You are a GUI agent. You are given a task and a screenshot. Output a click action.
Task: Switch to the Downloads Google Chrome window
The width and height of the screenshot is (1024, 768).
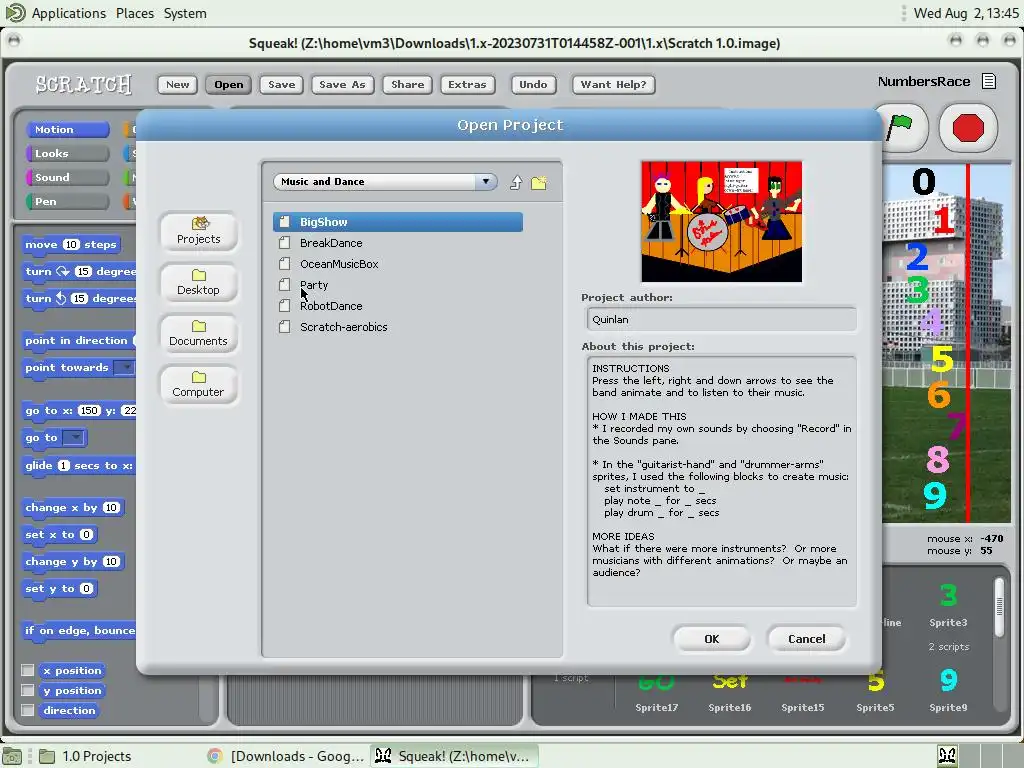[286, 756]
